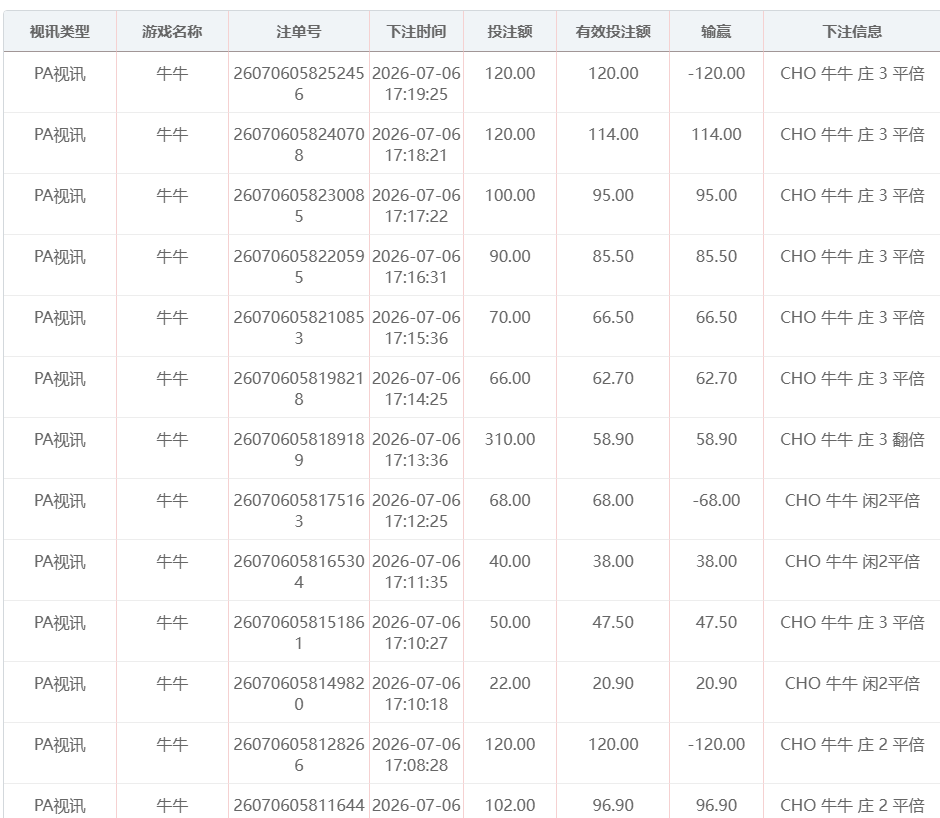Select order number 260706058189189
This screenshot has width=940, height=818.
point(299,450)
